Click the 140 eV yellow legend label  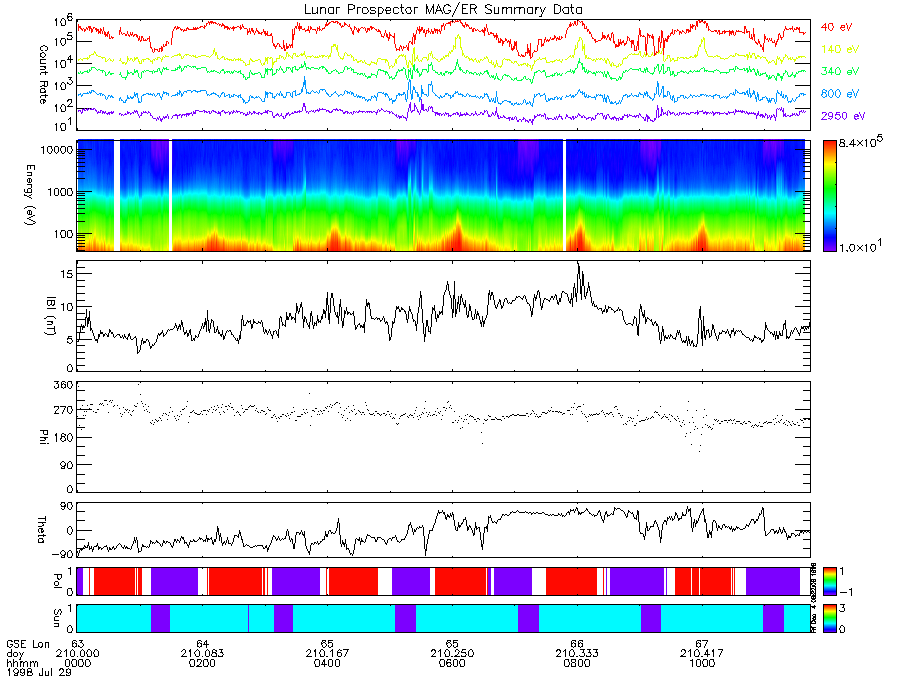(x=840, y=49)
